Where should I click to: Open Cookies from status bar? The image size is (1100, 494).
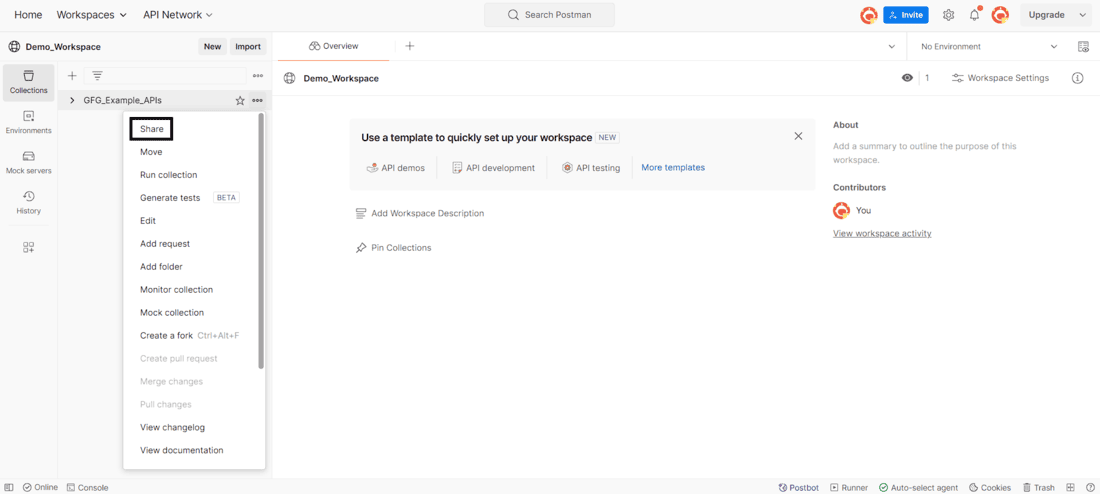pos(990,487)
